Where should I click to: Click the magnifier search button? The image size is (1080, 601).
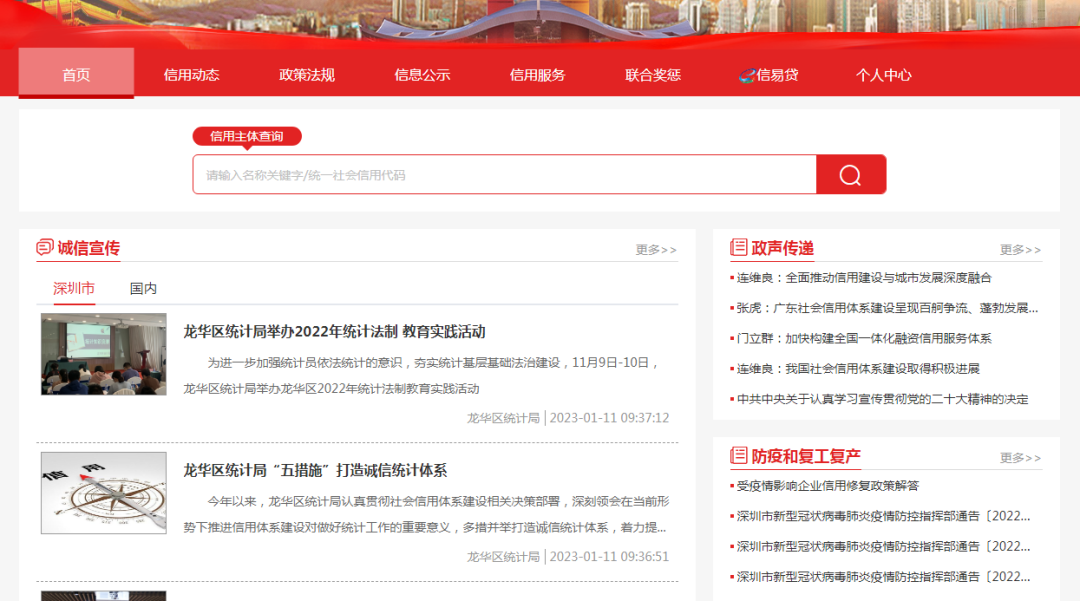[850, 175]
